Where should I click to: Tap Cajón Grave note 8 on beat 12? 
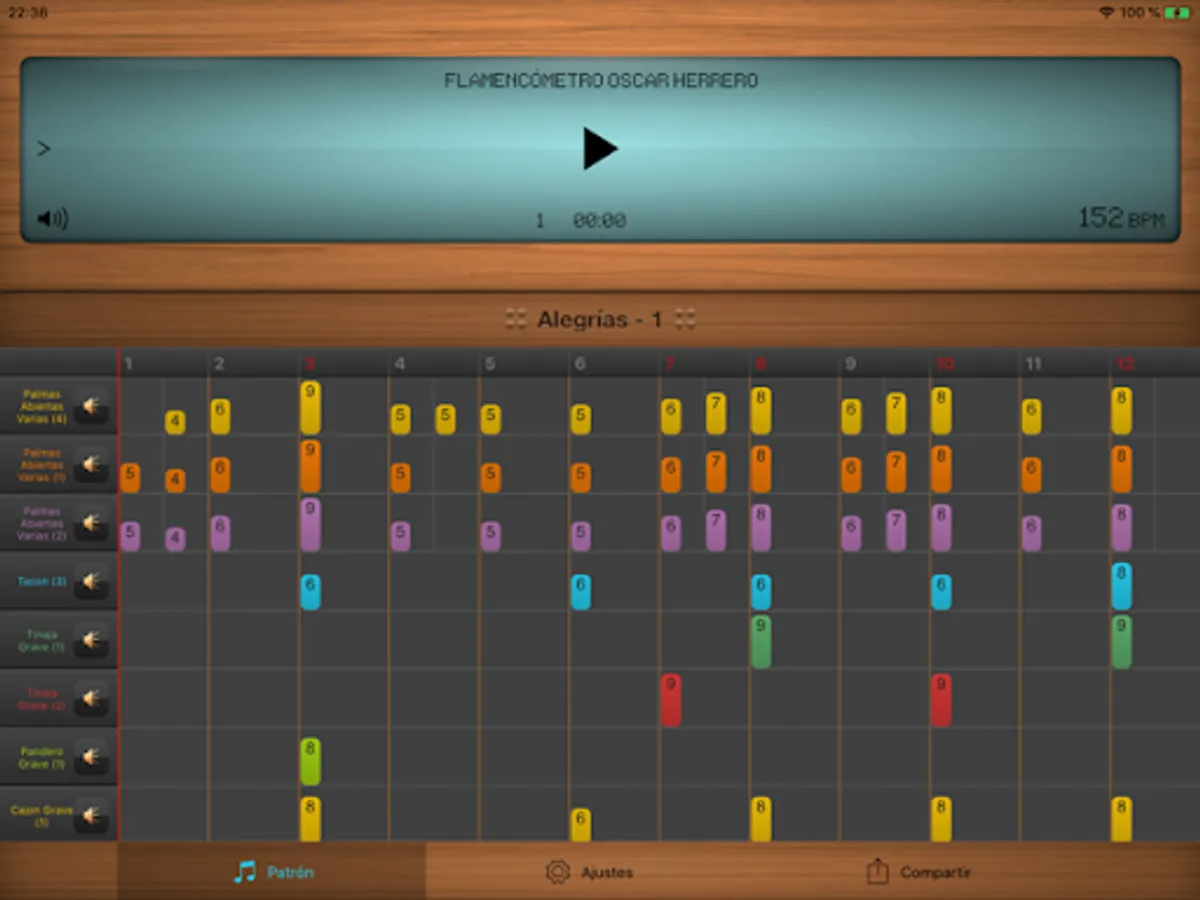coord(1121,819)
